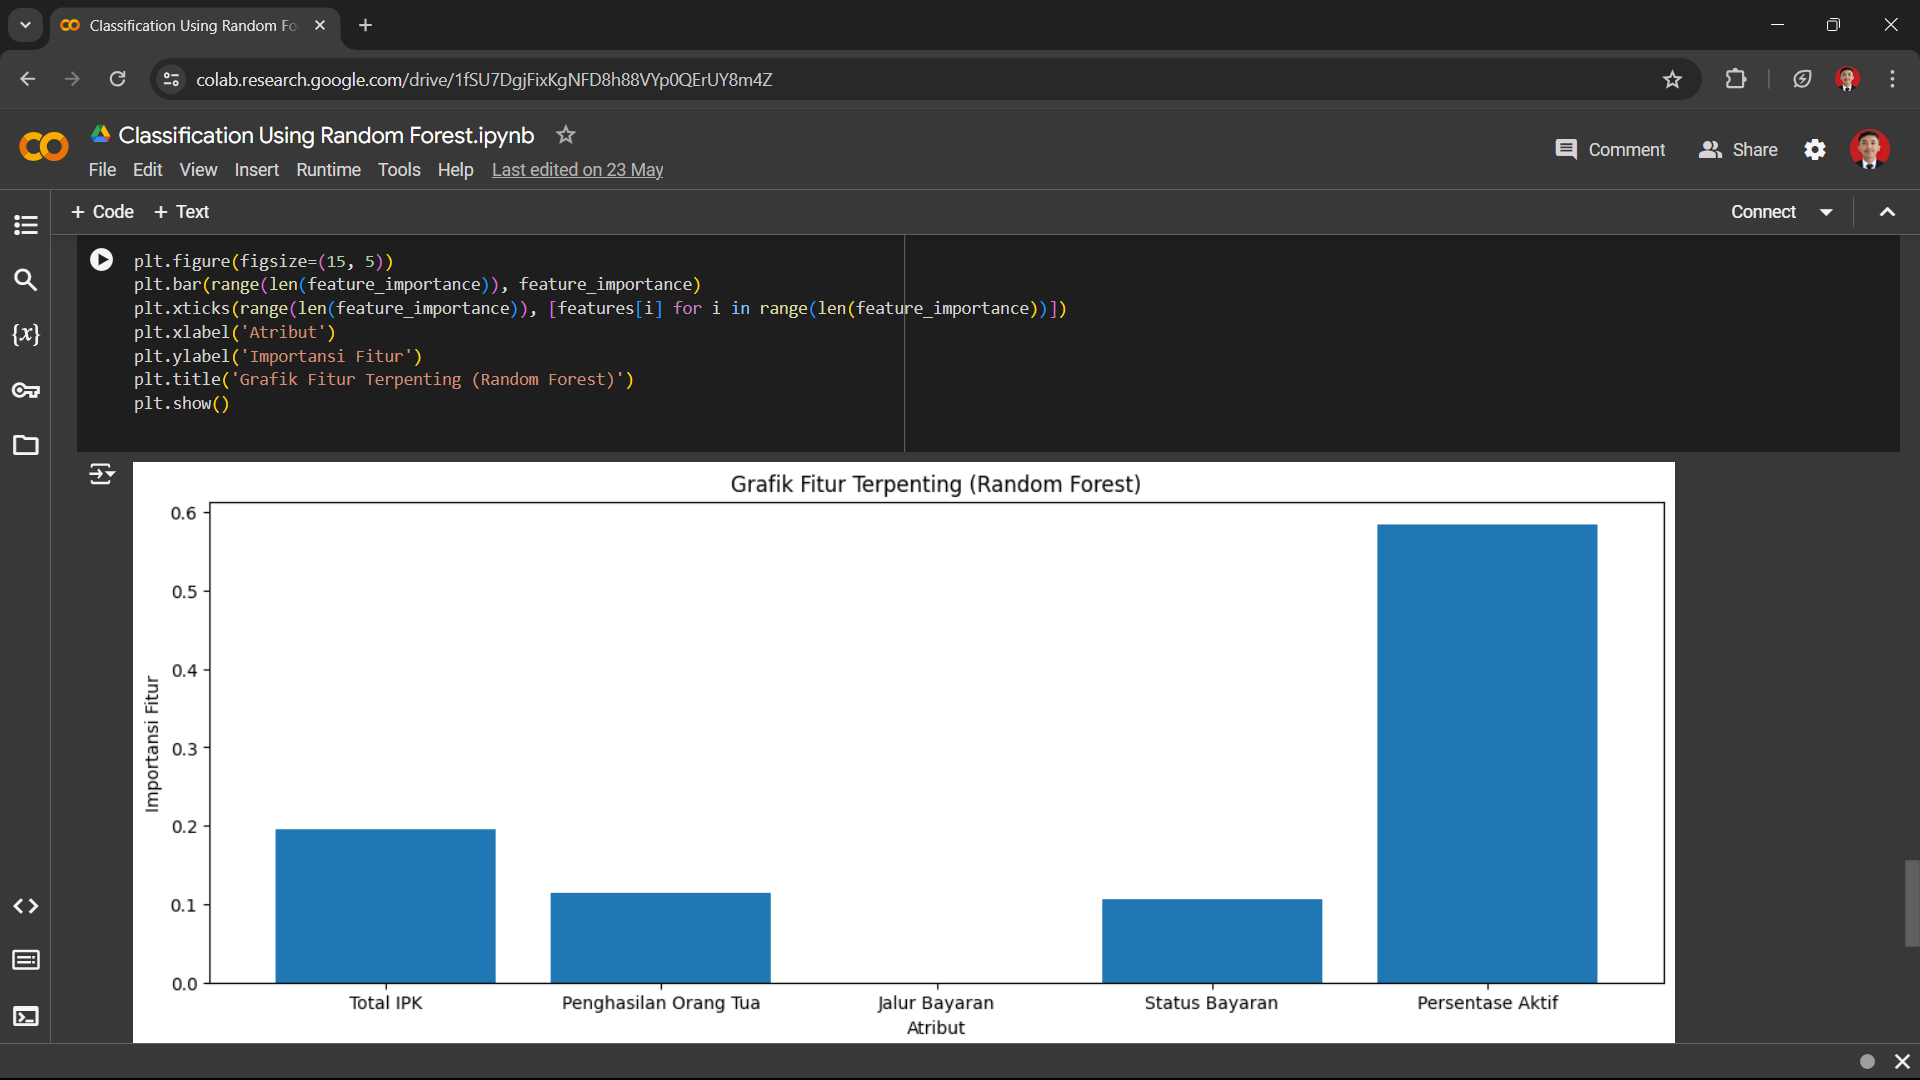Star the notebook title
Screen dimensions: 1920x1080
click(x=566, y=135)
